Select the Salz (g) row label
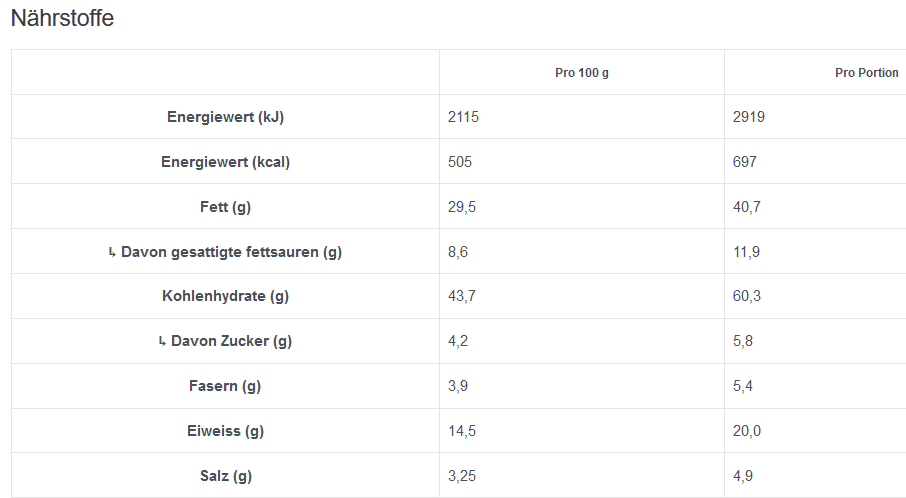The image size is (906, 498). pyautogui.click(x=225, y=476)
